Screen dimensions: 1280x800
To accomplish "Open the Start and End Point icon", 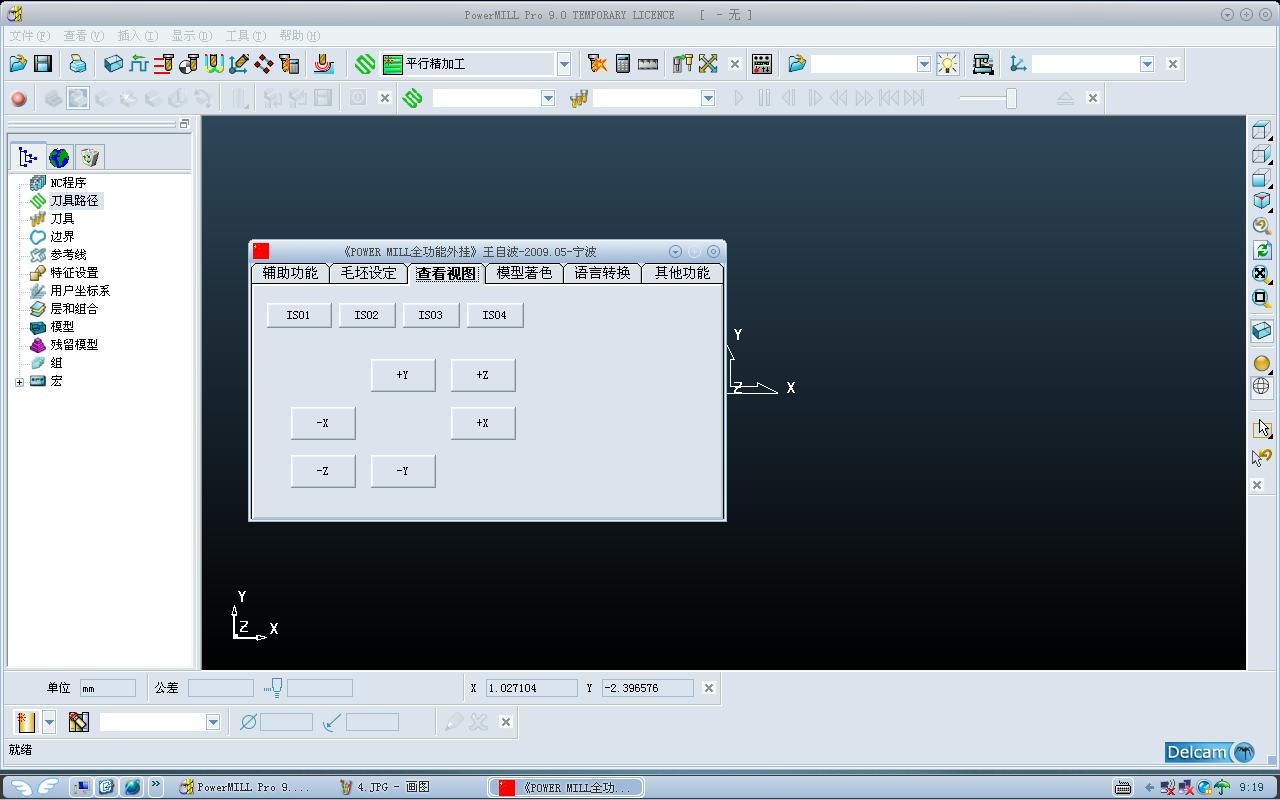I will 188,64.
